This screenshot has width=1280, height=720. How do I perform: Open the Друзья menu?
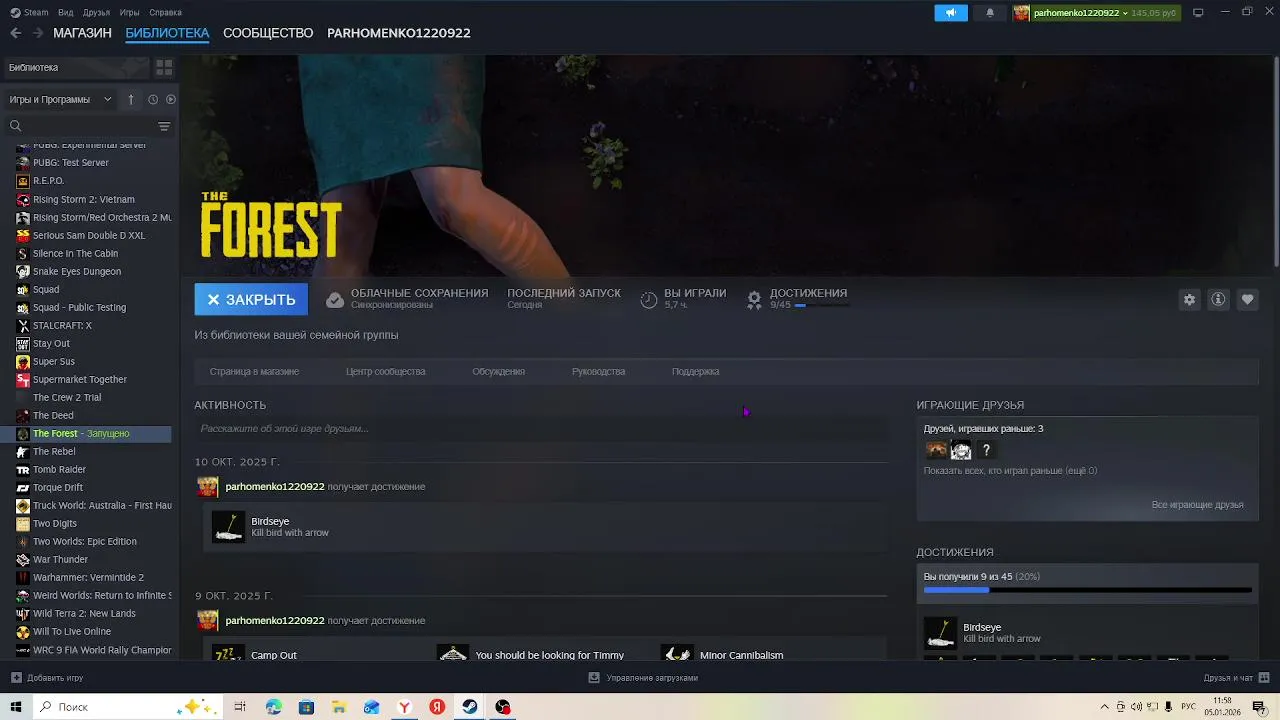click(97, 12)
